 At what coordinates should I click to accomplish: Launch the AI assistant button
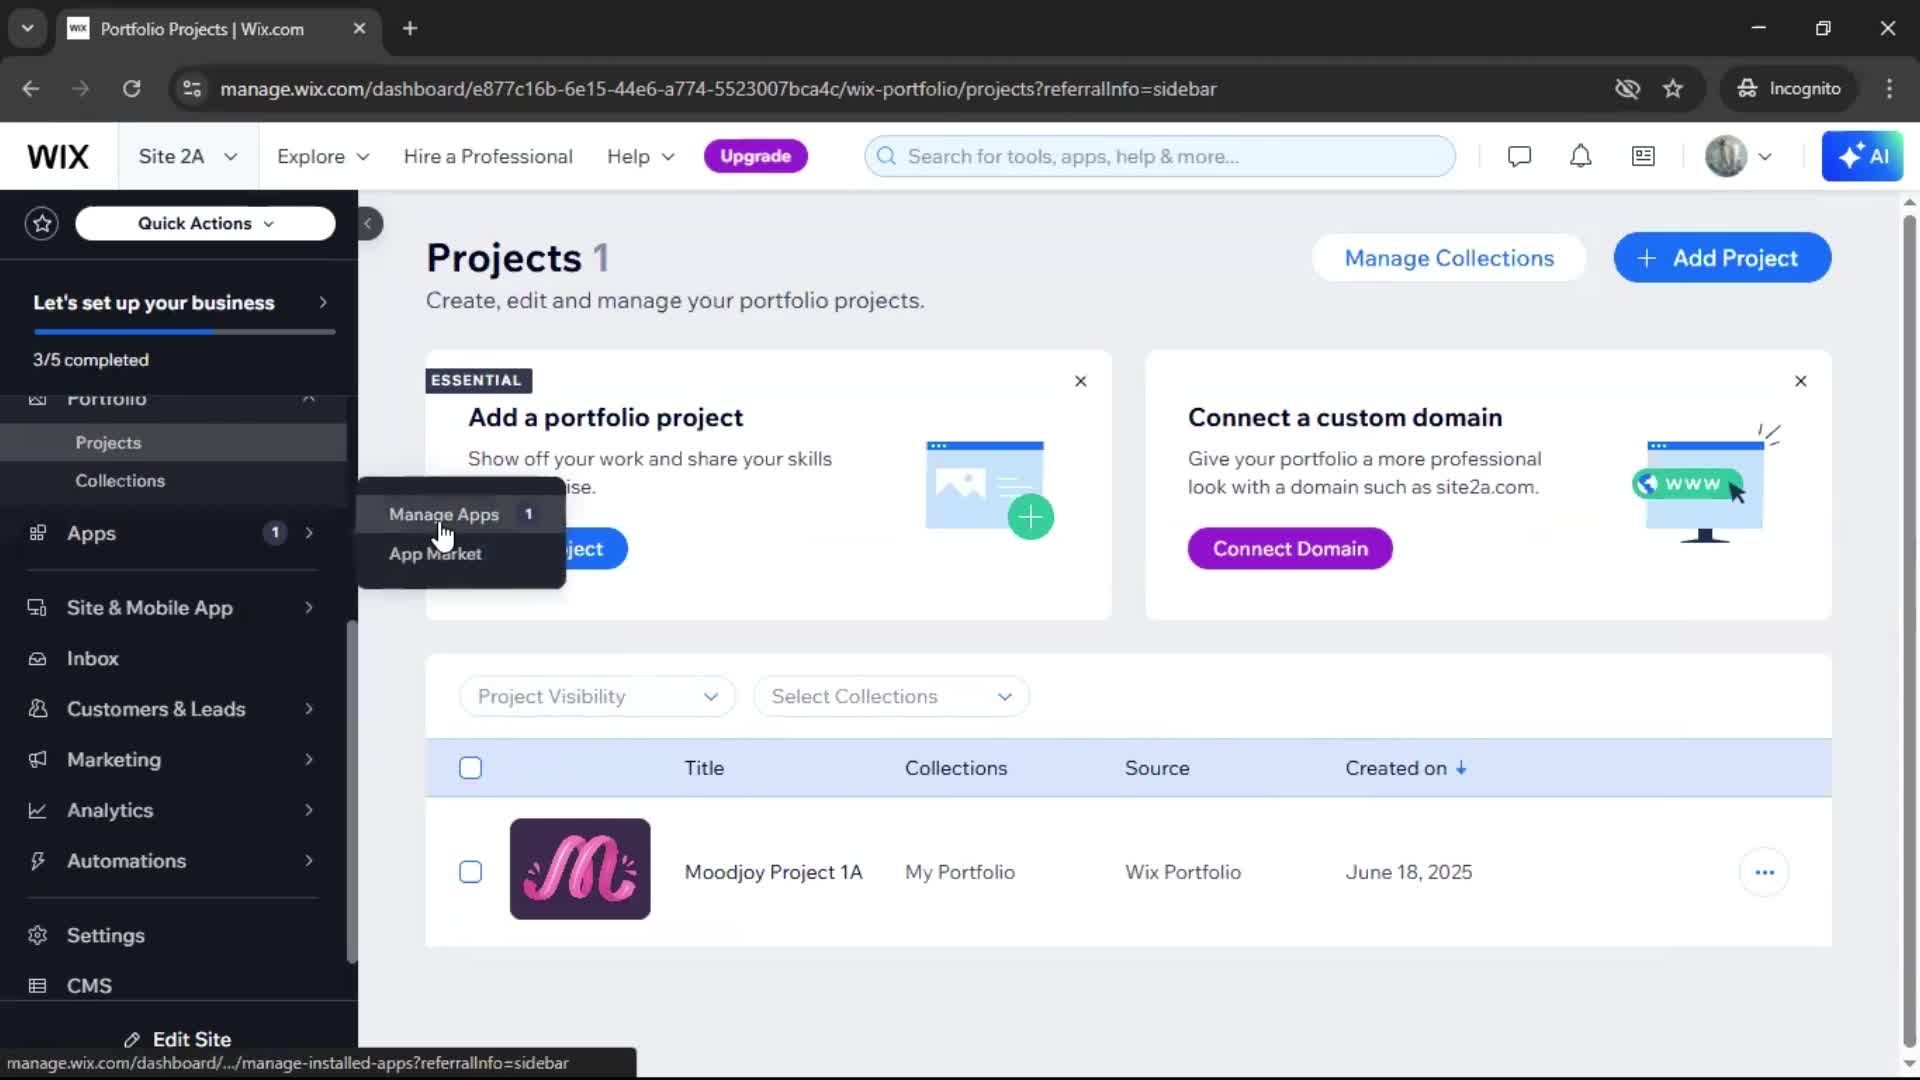click(1862, 156)
